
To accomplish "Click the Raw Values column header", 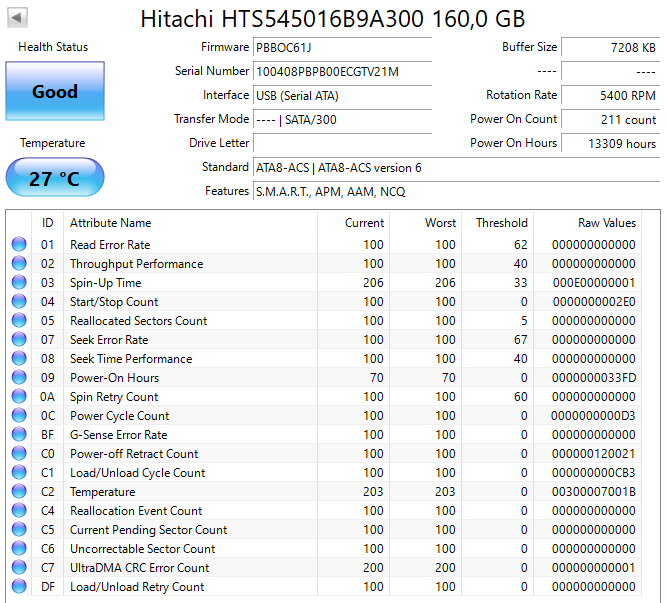I will click(588, 223).
